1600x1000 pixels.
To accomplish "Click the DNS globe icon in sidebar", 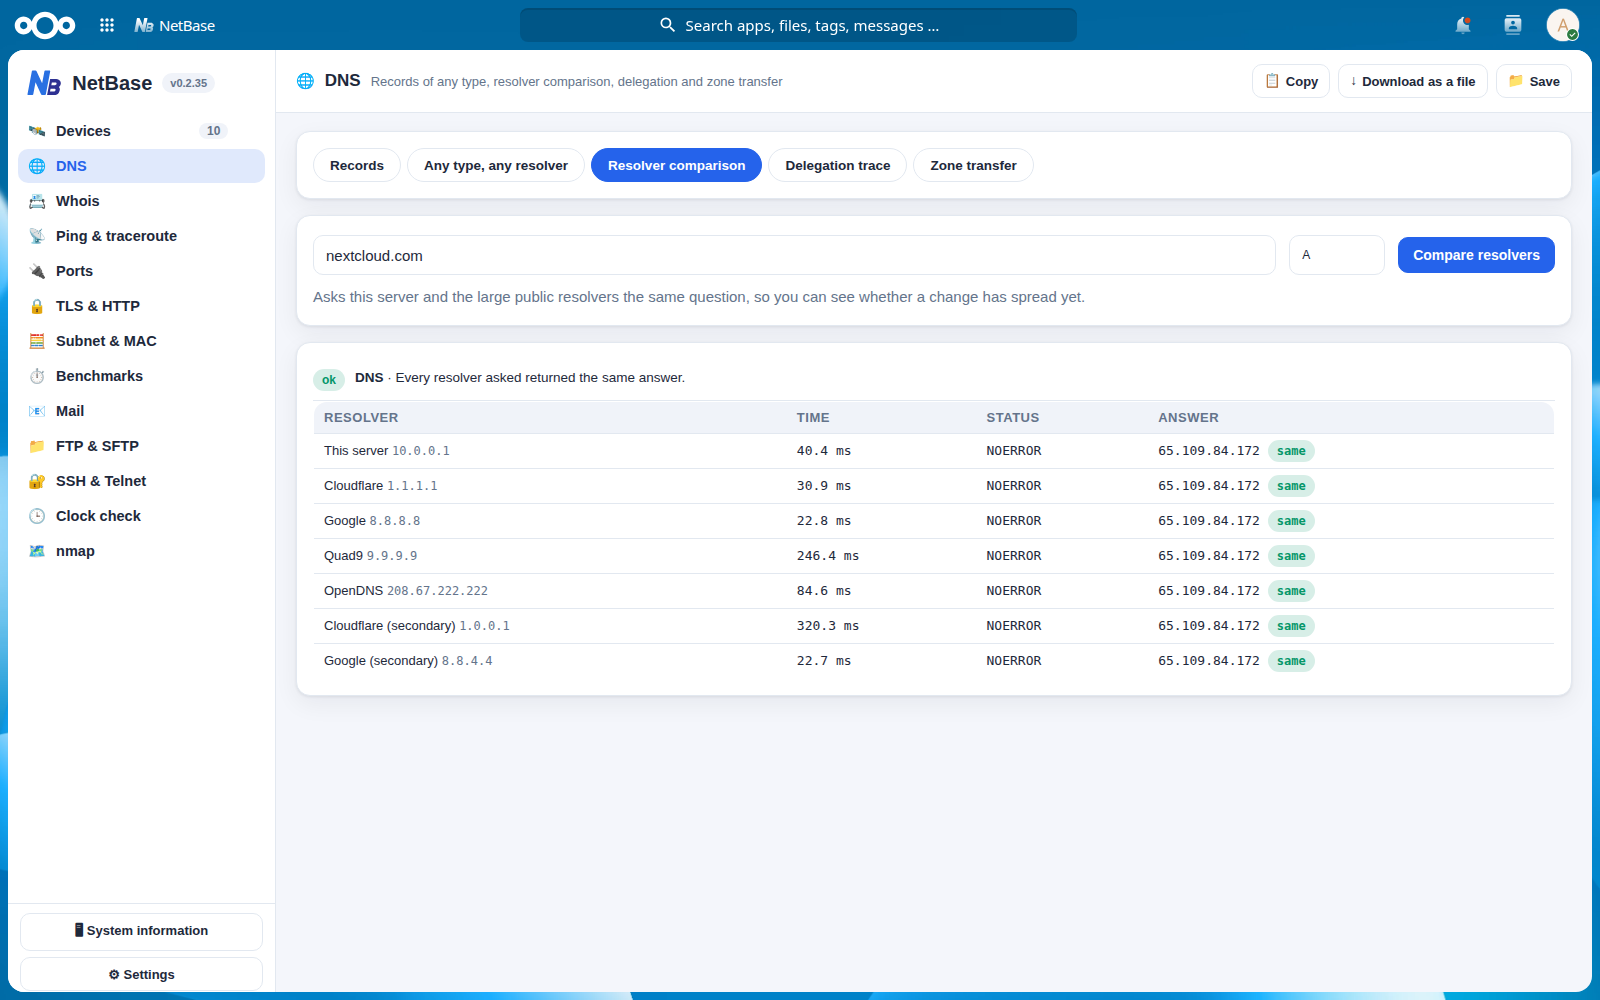I will point(37,166).
